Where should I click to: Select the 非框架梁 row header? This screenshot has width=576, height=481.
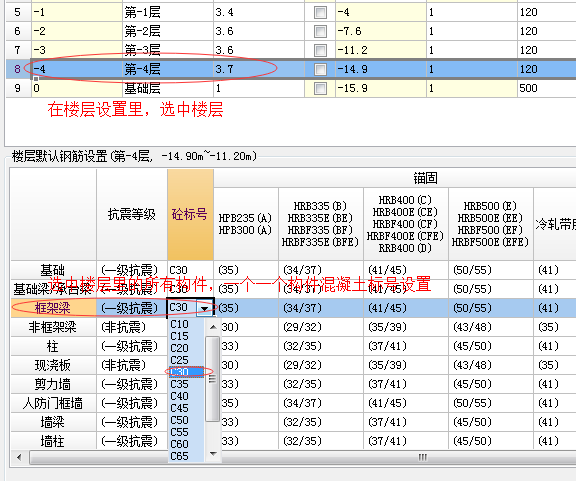[x=53, y=327]
